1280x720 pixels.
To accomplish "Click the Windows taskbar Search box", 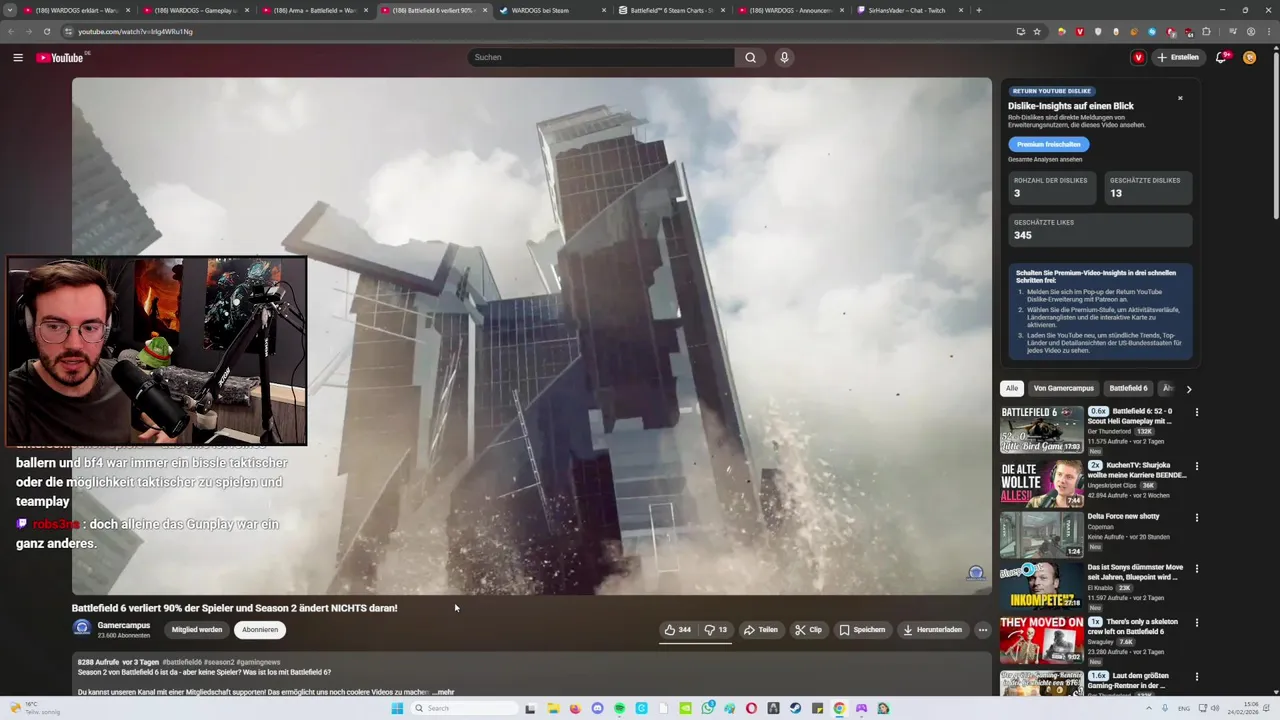I will pyautogui.click(x=464, y=708).
